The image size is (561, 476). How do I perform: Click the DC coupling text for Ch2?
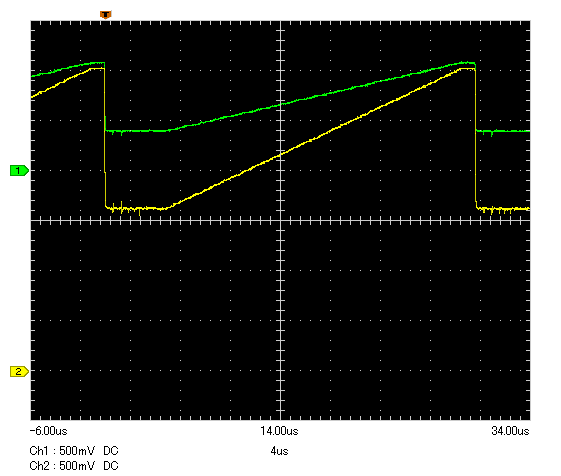pos(111,466)
